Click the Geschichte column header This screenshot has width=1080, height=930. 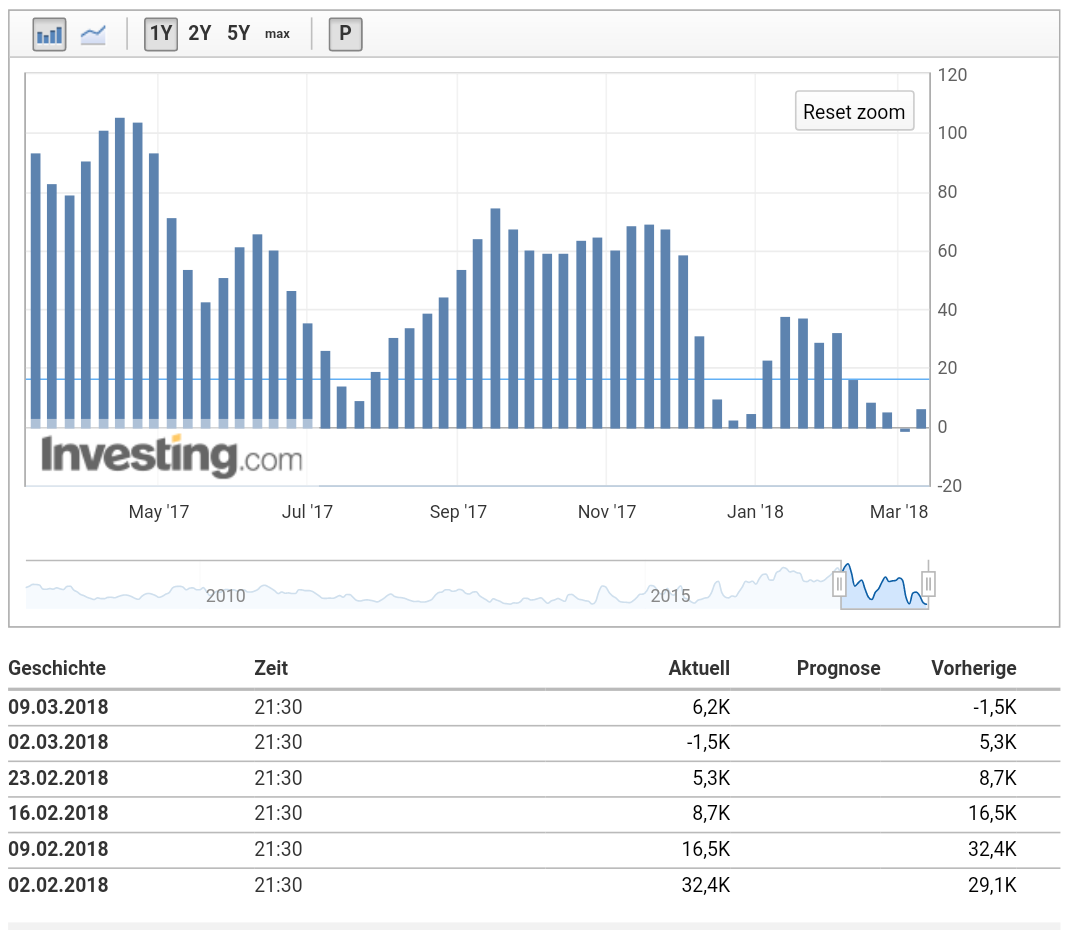pyautogui.click(x=57, y=669)
